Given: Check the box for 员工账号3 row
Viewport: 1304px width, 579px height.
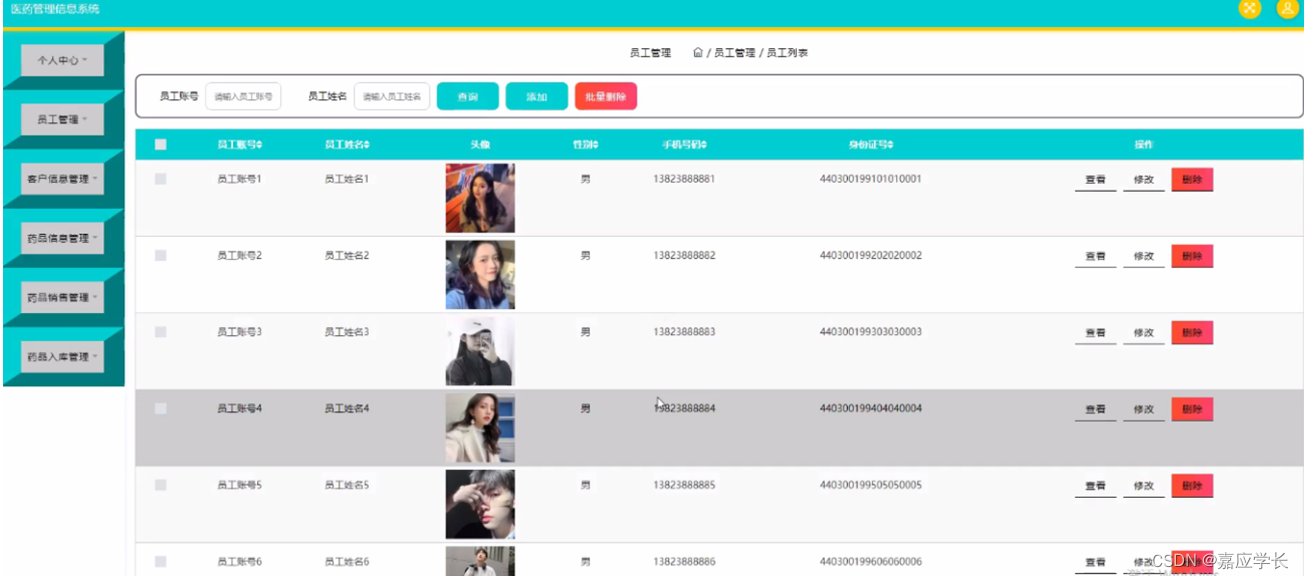Looking at the screenshot, I should pos(160,332).
